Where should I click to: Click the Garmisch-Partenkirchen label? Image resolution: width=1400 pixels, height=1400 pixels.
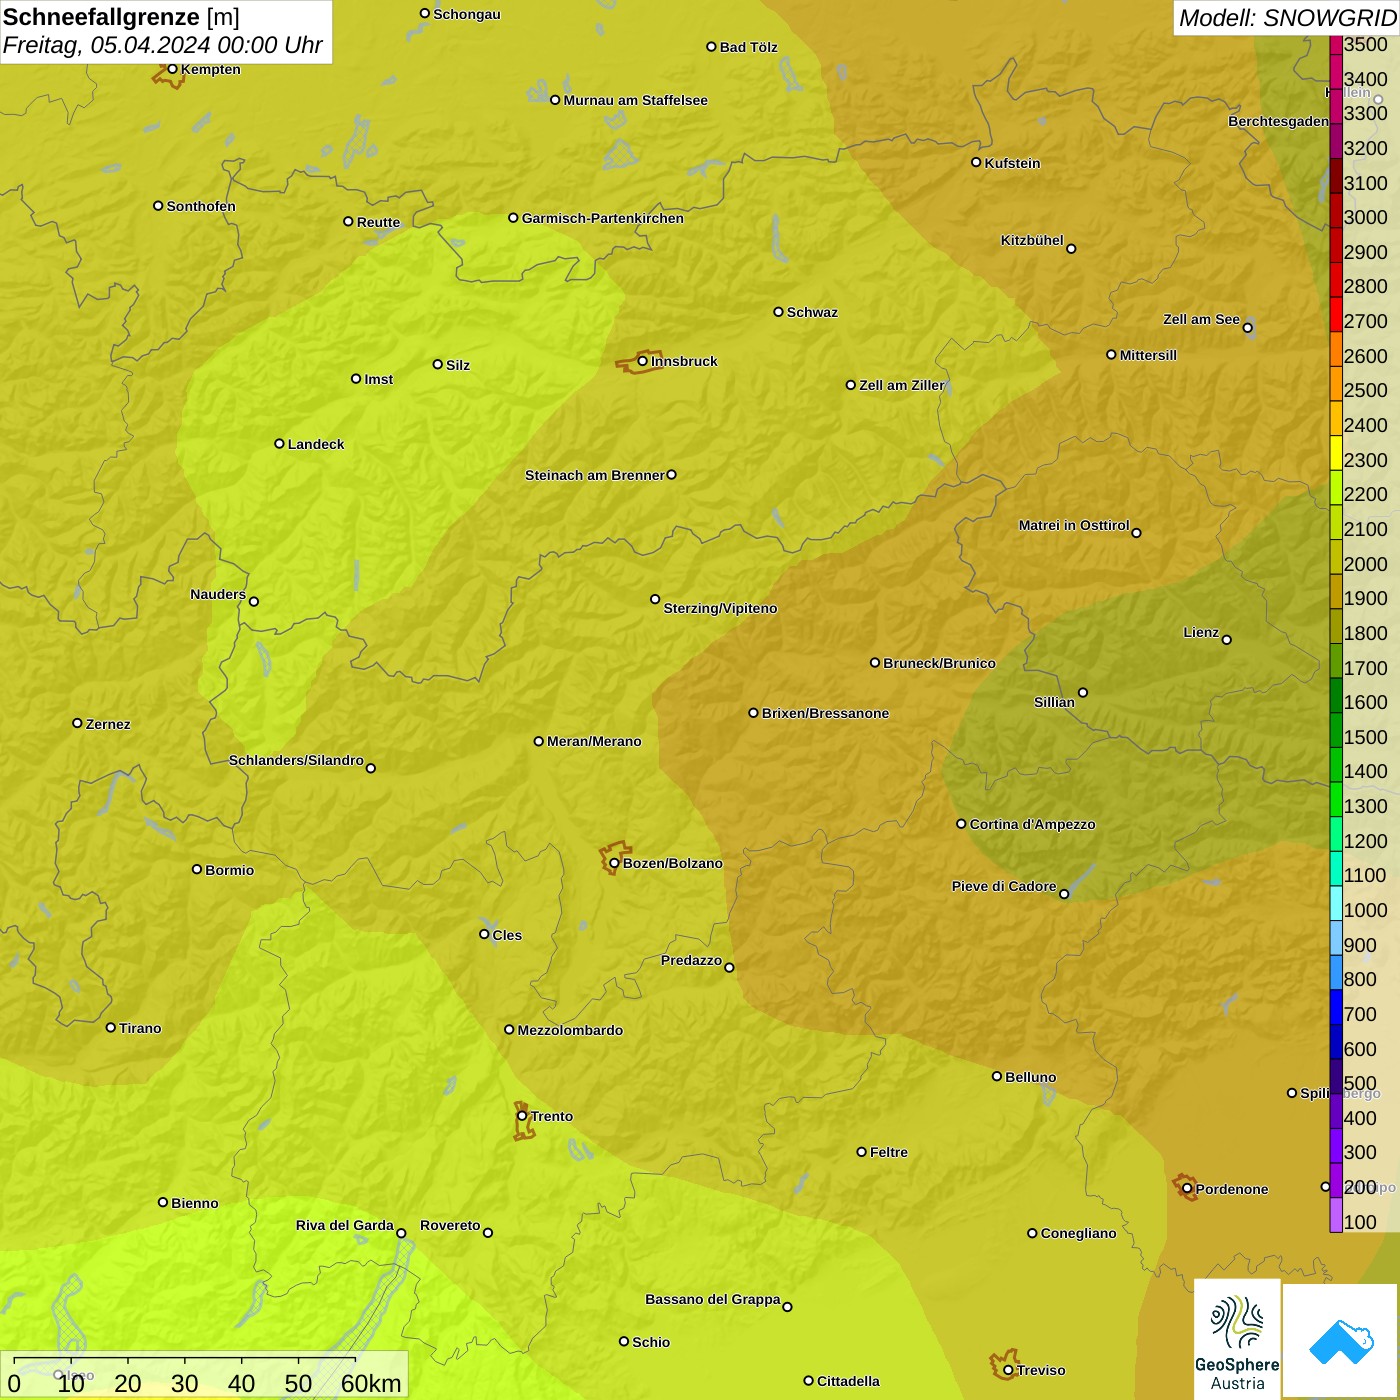[603, 218]
